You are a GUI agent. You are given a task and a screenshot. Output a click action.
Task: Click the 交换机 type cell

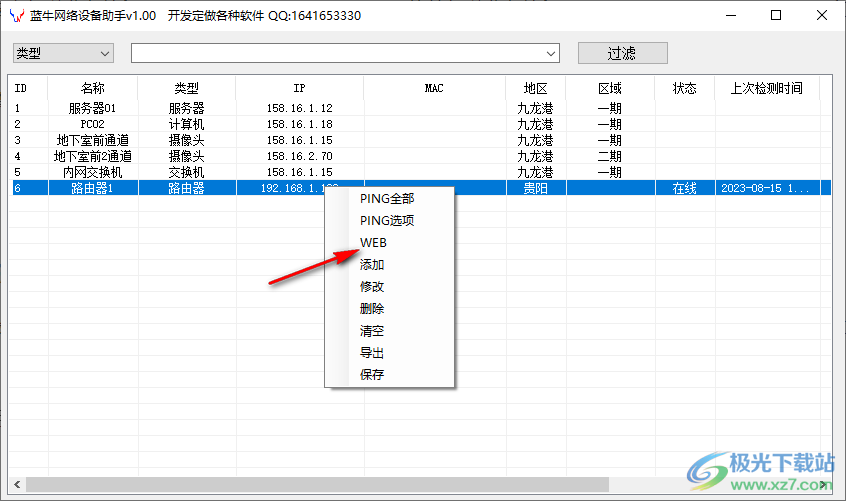pos(186,173)
